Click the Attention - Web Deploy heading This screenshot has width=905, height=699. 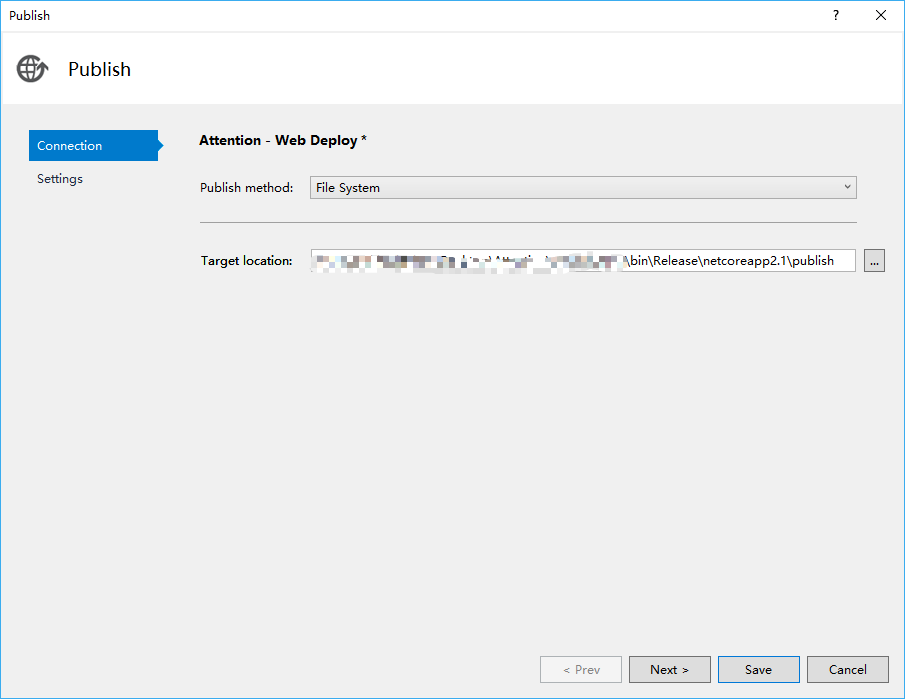[283, 141]
